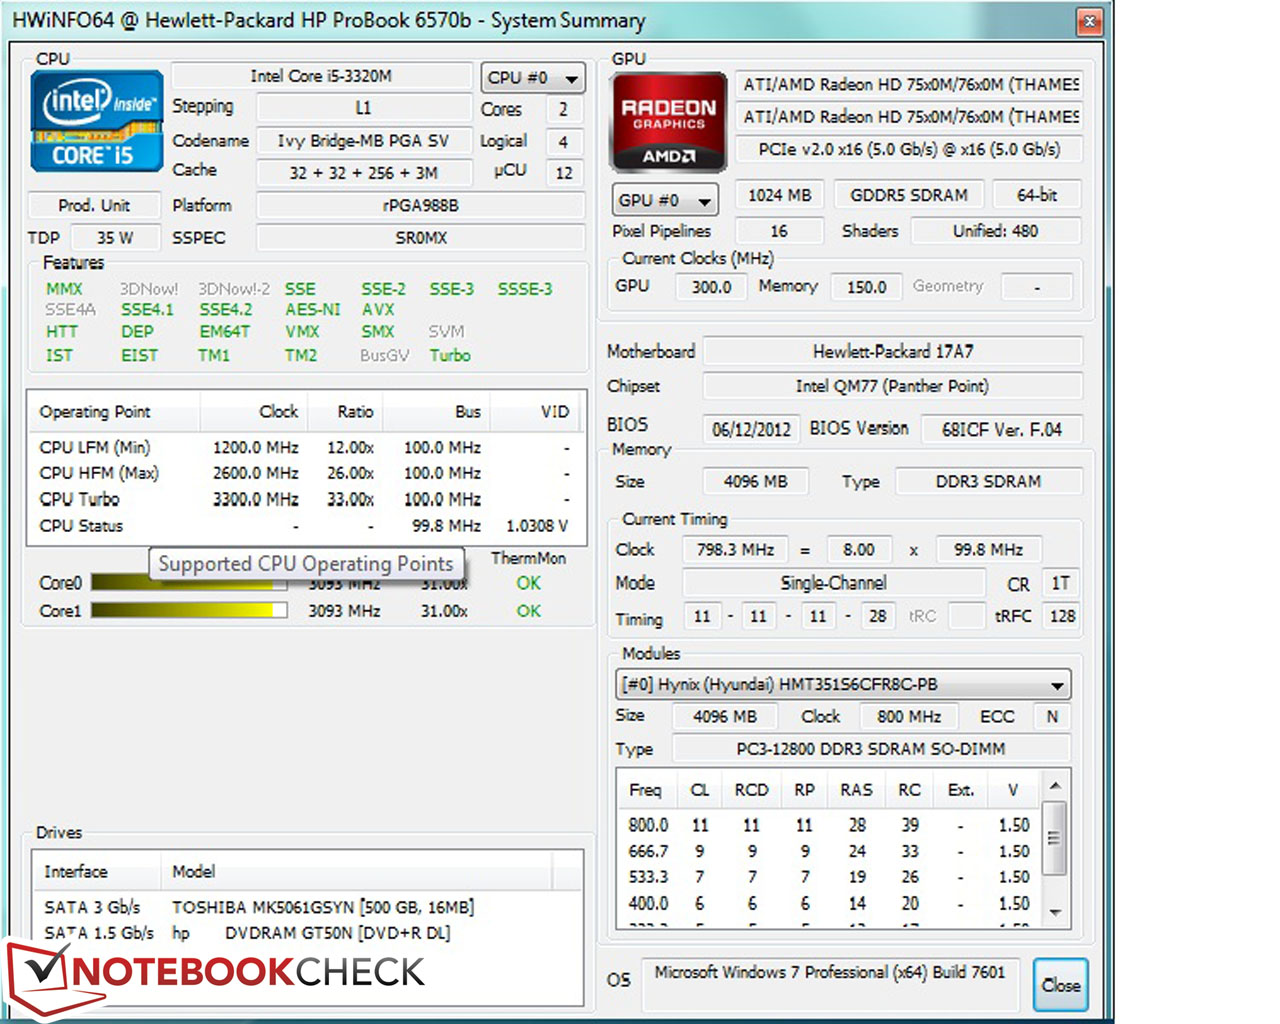The height and width of the screenshot is (1024, 1280).
Task: Click the DDR3 SDRAM memory type field
Action: pyautogui.click(x=988, y=482)
